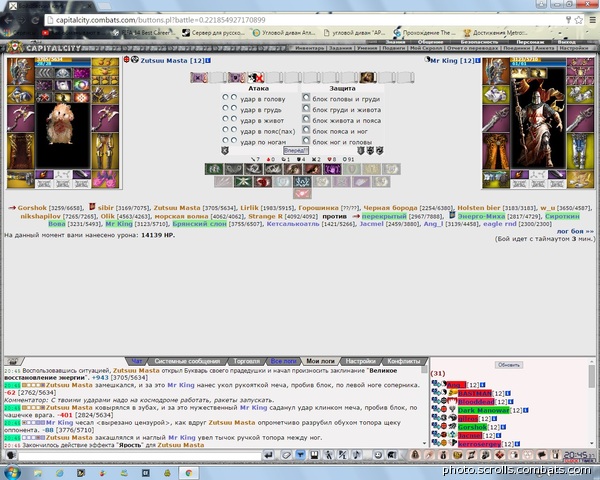Click the chat log vertical scrollbar
This screenshot has height=480, width=600.
point(424,406)
